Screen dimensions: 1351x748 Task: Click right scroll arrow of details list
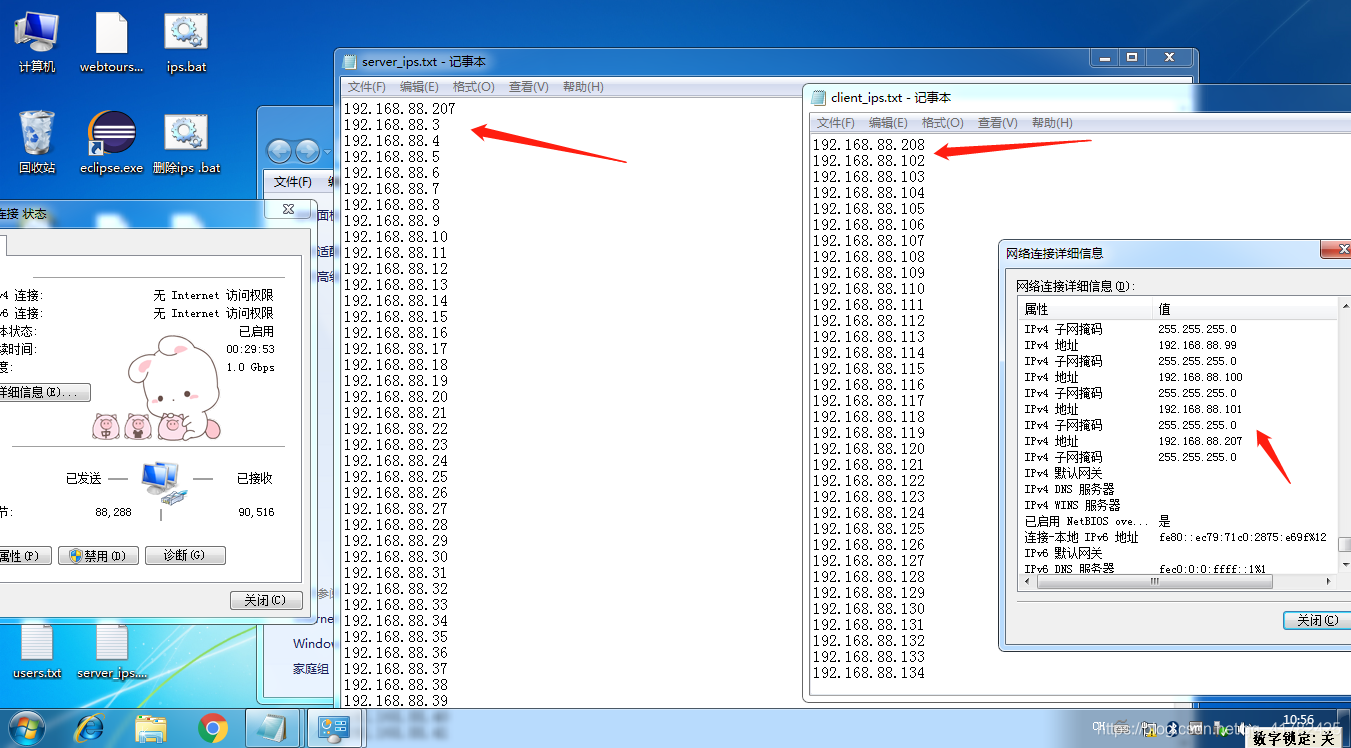[x=1330, y=581]
